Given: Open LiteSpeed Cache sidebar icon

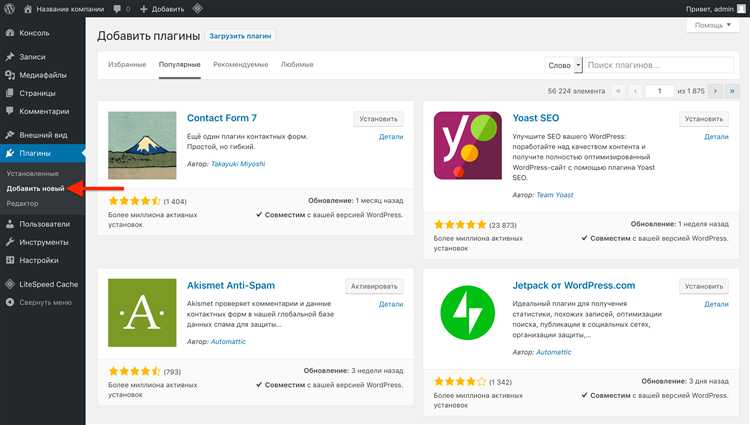Looking at the screenshot, I should point(10,284).
